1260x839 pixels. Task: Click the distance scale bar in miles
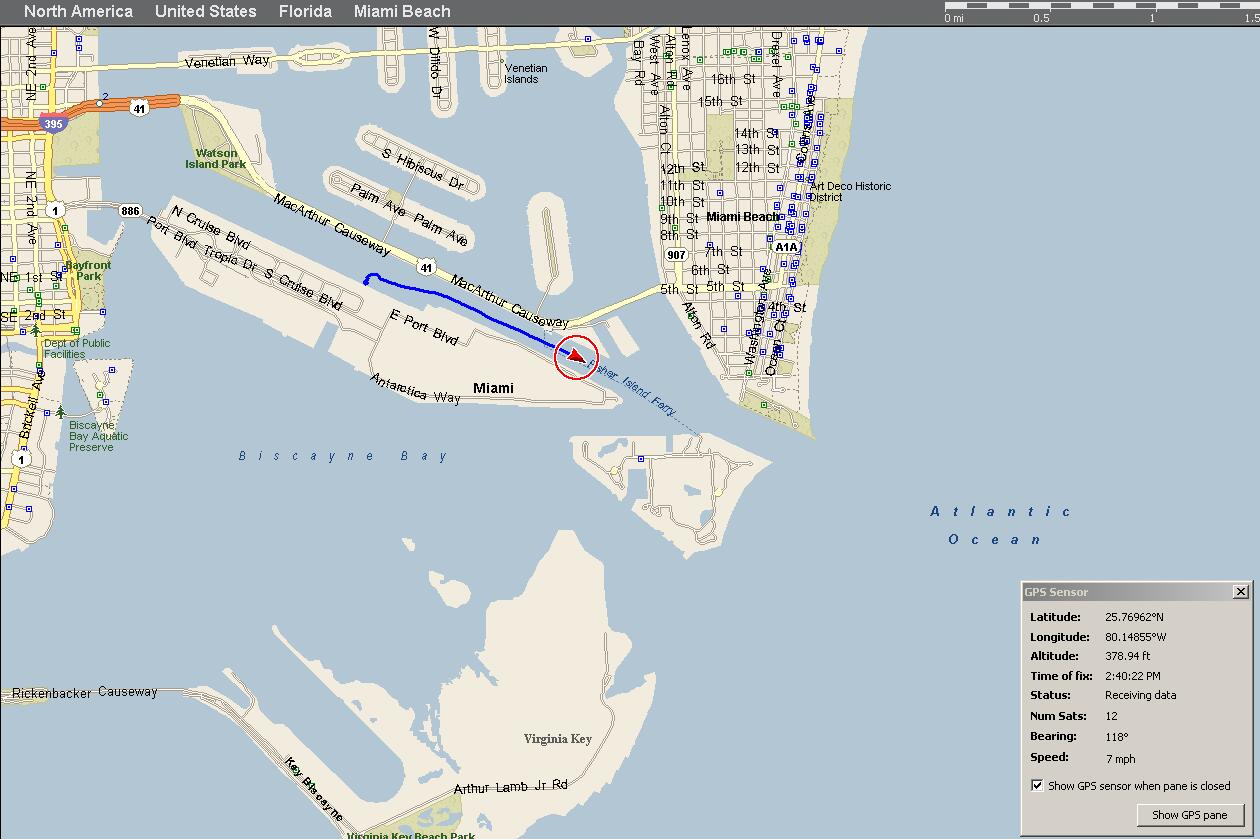1100,7
